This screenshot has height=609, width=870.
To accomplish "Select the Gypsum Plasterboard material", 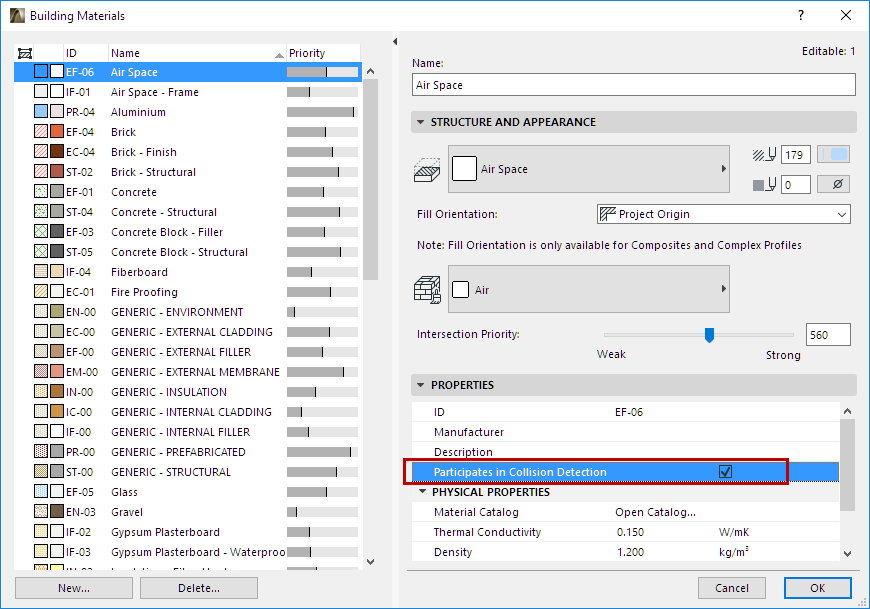I will pyautogui.click(x=188, y=532).
